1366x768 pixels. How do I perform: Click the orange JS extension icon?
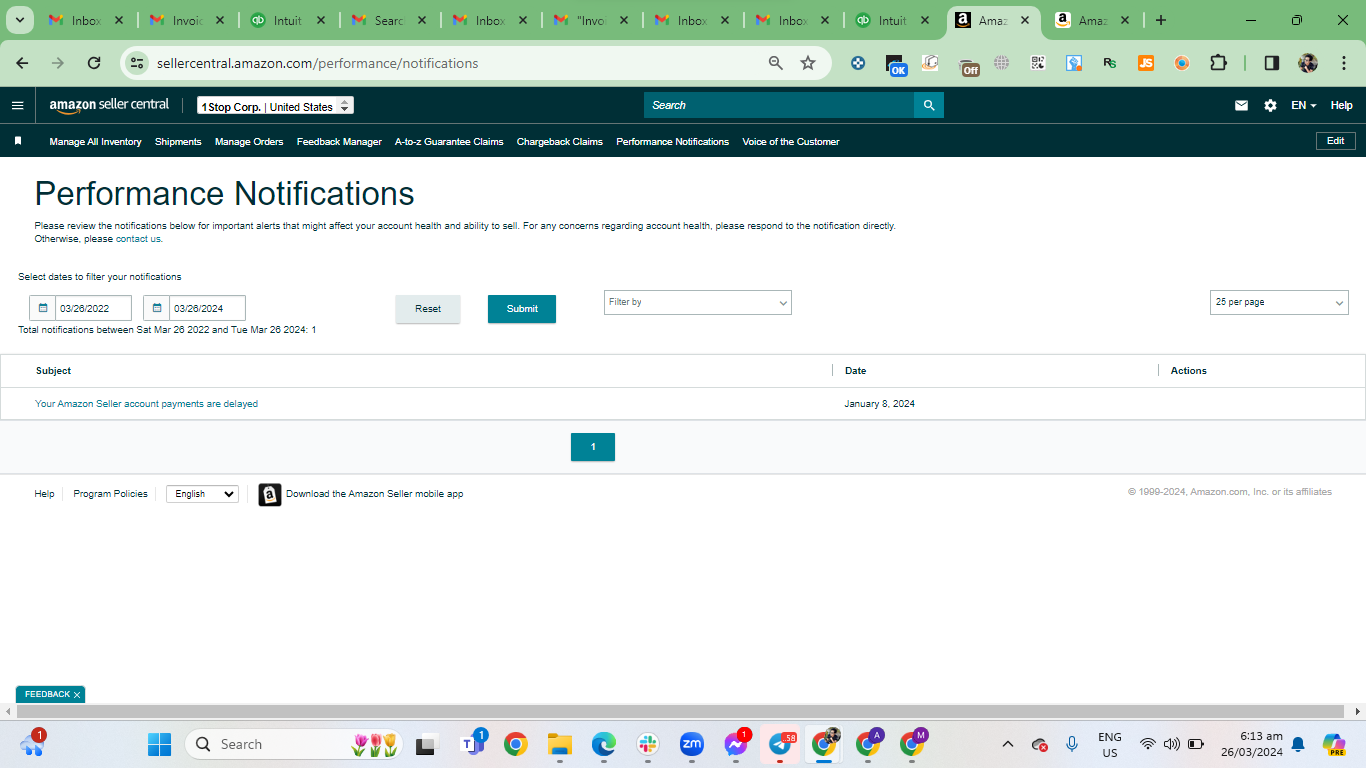pyautogui.click(x=1146, y=63)
